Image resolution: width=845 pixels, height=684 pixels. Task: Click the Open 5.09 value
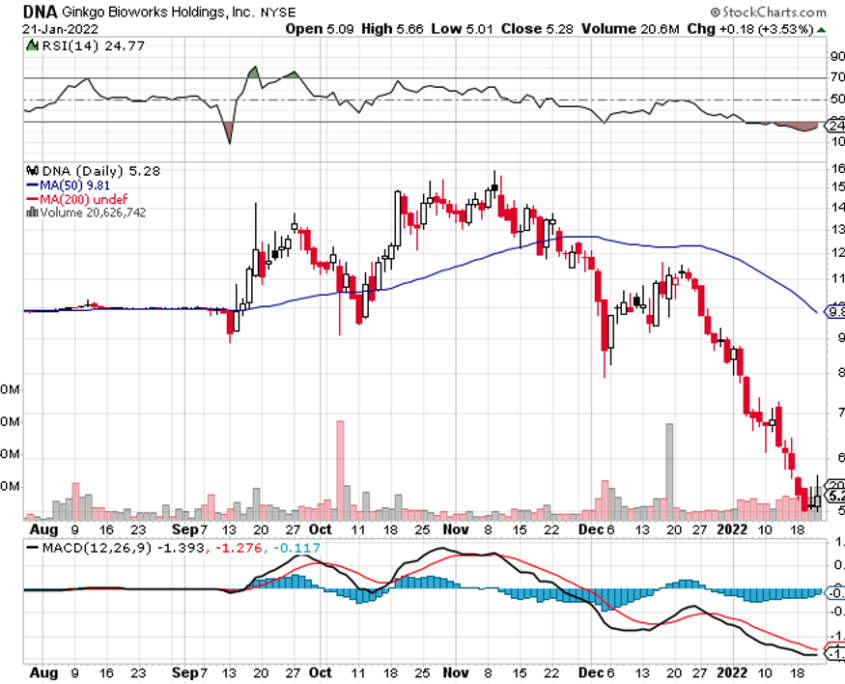coord(319,29)
